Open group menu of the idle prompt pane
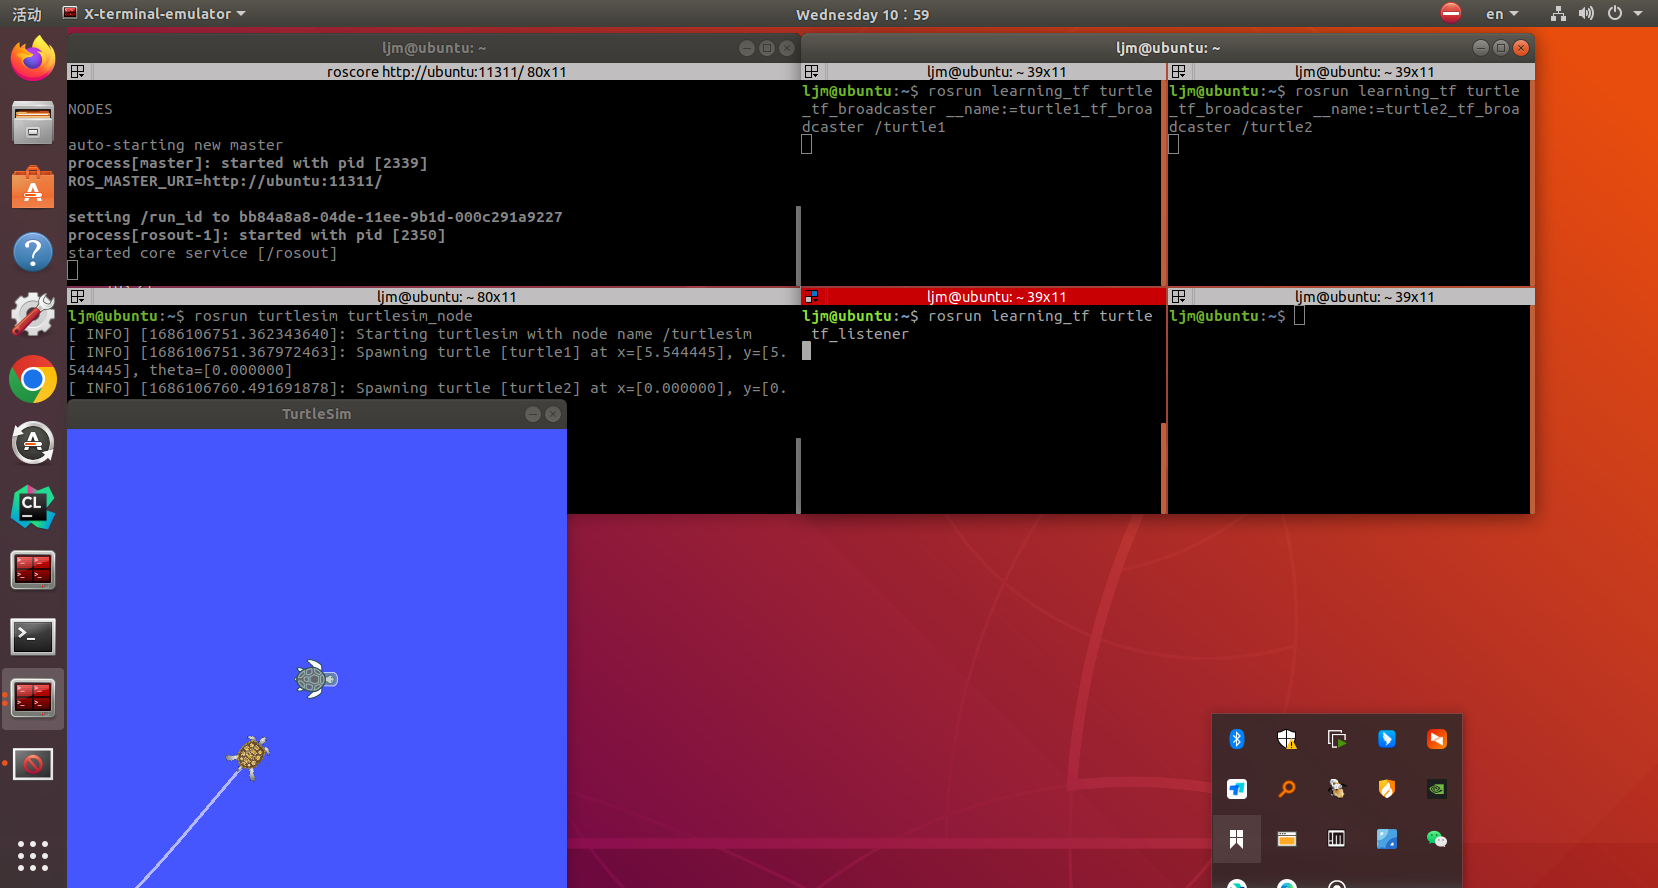This screenshot has height=888, width=1658. [1178, 297]
